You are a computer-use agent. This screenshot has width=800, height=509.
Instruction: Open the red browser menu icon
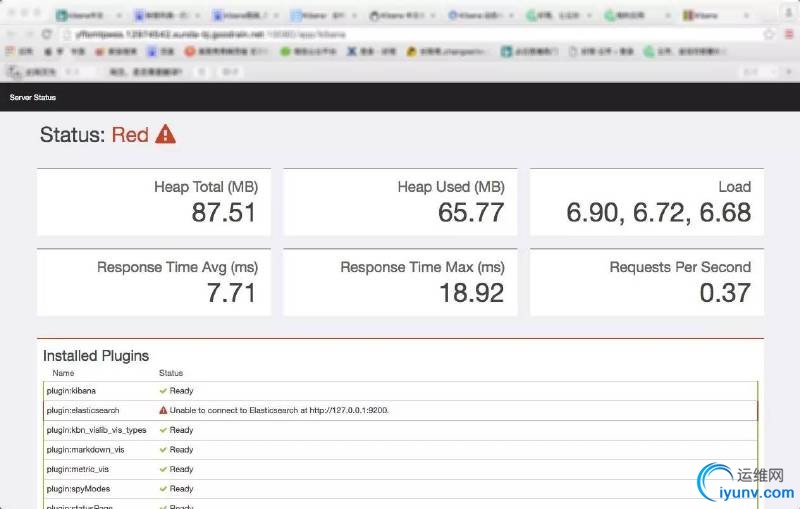point(789,34)
